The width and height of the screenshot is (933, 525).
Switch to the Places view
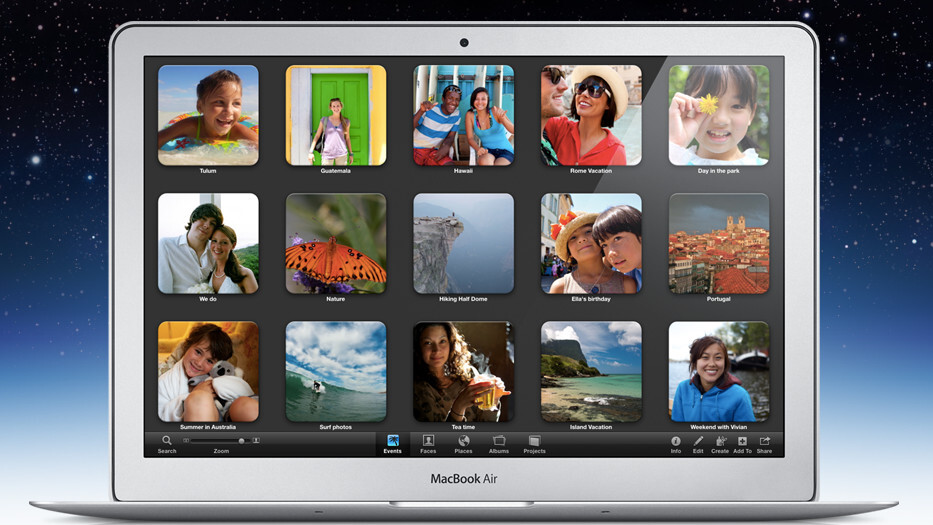(464, 441)
